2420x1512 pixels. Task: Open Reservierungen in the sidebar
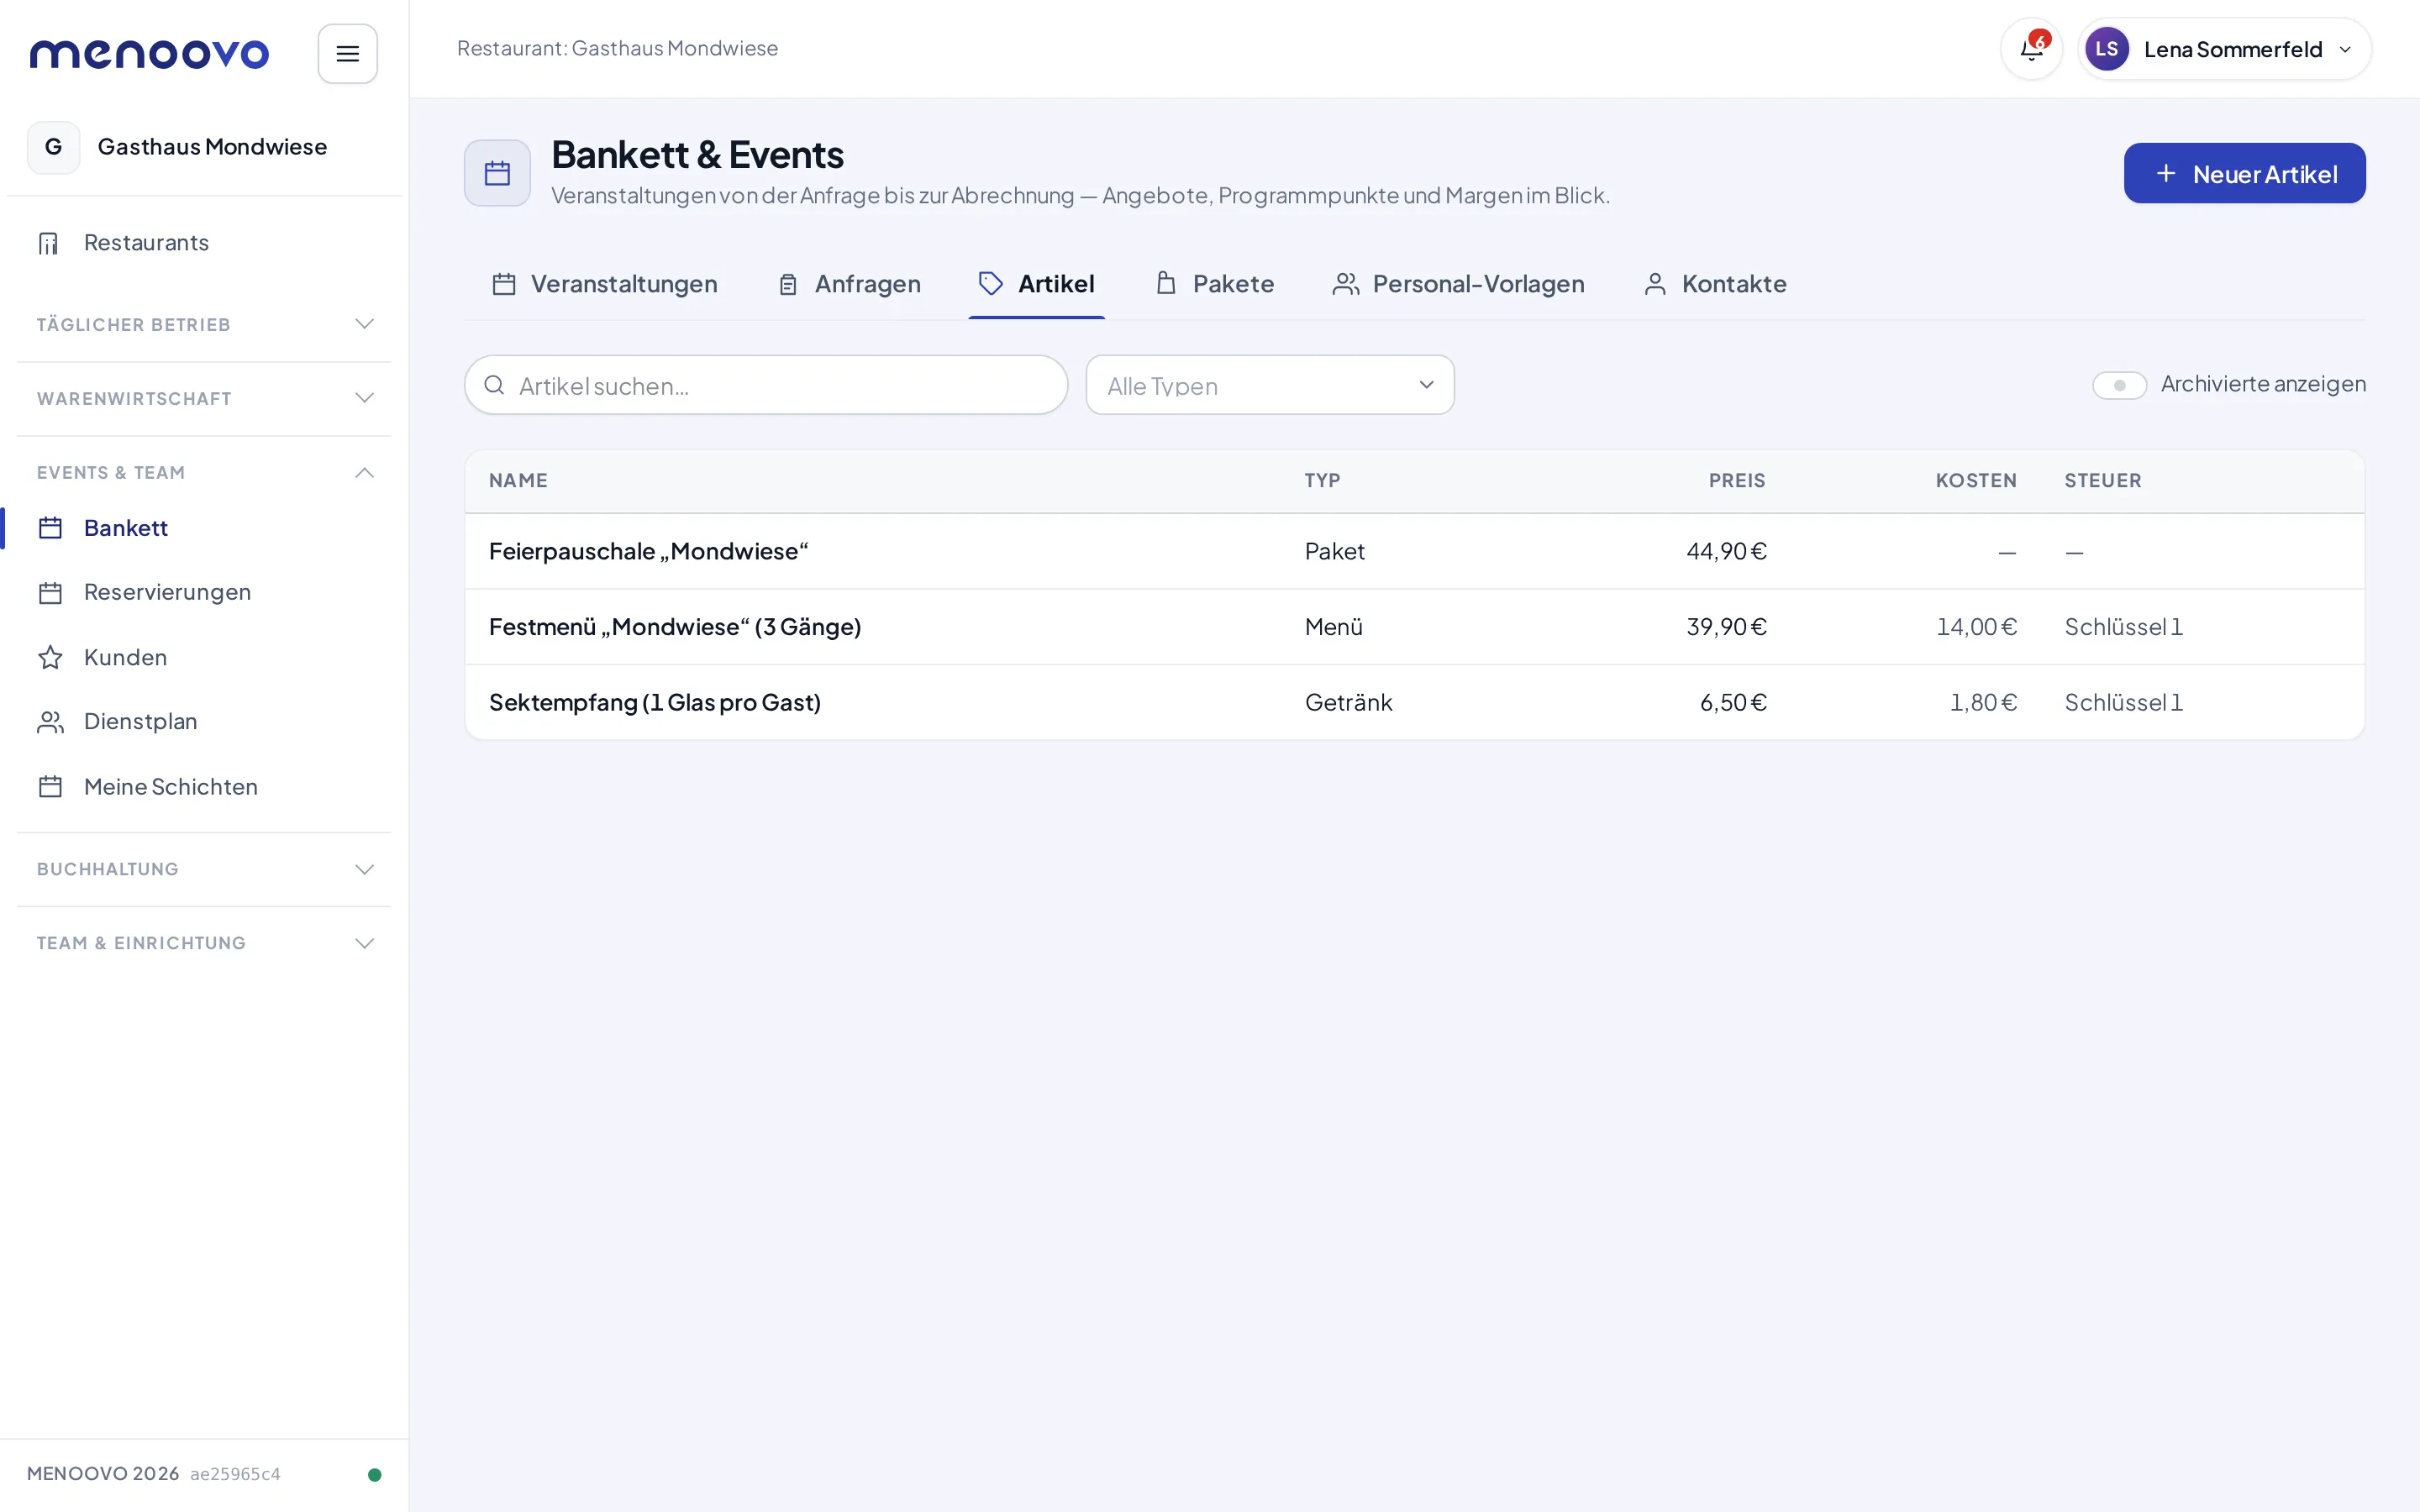(204, 593)
